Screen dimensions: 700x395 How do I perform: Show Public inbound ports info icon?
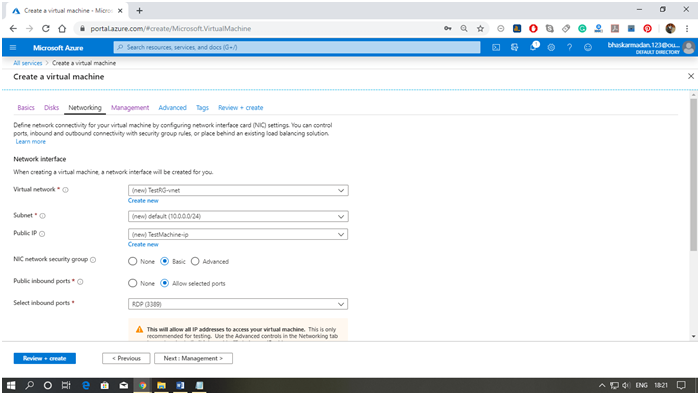(80, 282)
